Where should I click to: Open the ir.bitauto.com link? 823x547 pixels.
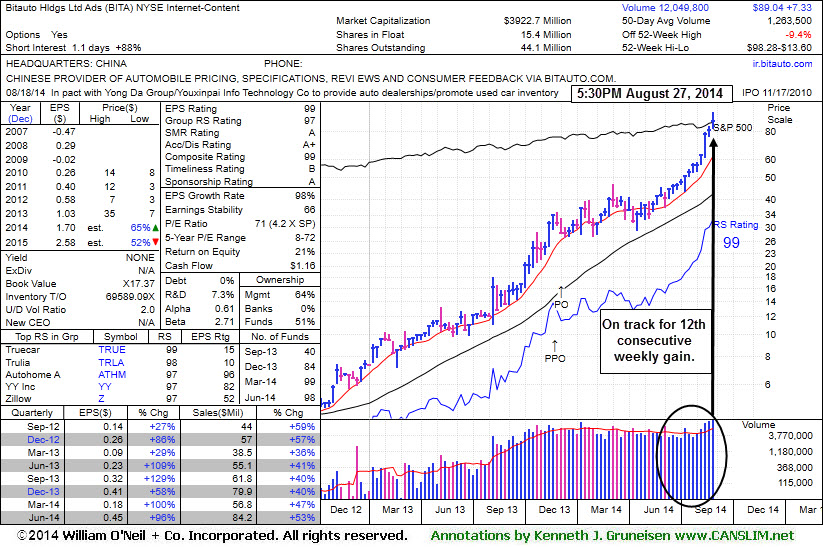point(782,64)
